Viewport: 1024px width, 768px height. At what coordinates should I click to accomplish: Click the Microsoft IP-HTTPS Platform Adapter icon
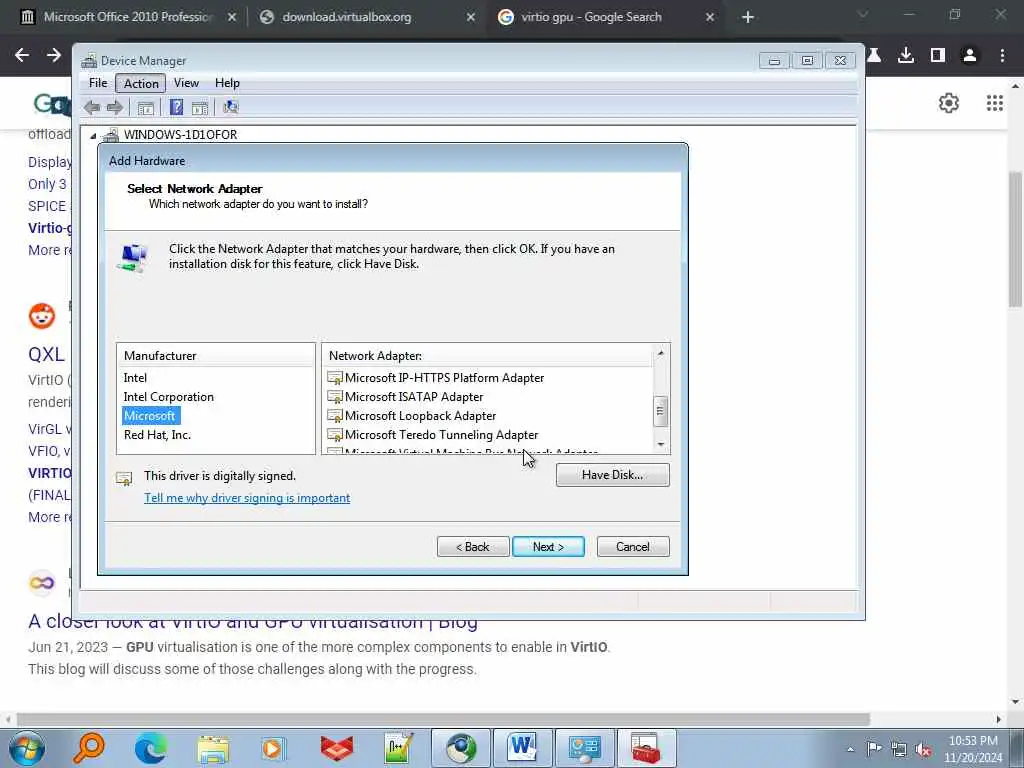click(x=335, y=377)
